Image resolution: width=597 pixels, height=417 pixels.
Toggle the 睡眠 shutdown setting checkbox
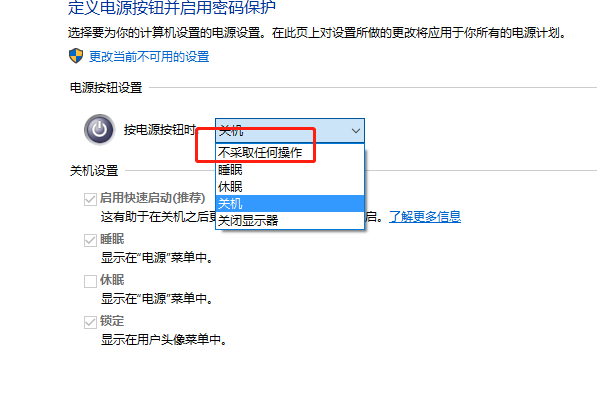(x=90, y=240)
